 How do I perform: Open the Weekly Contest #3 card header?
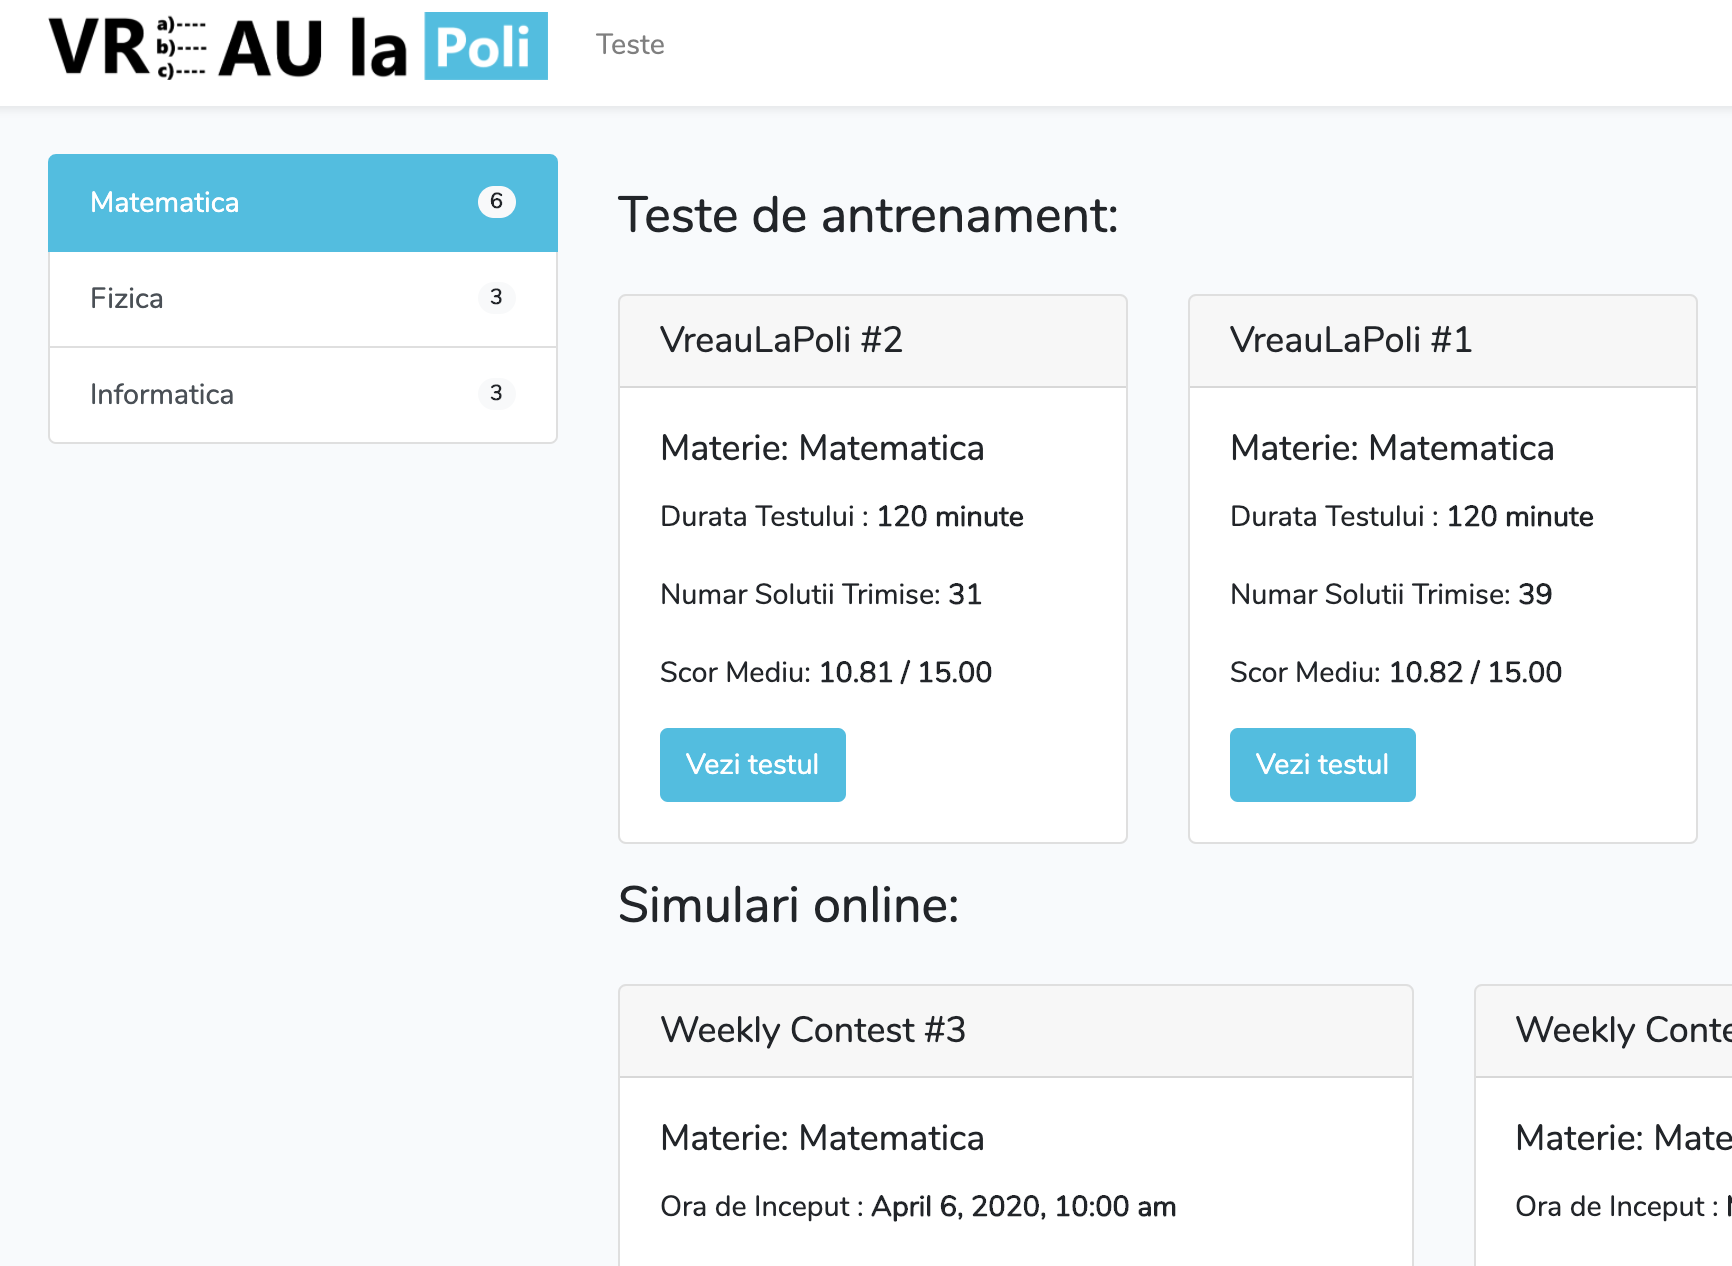pyautogui.click(x=814, y=1030)
